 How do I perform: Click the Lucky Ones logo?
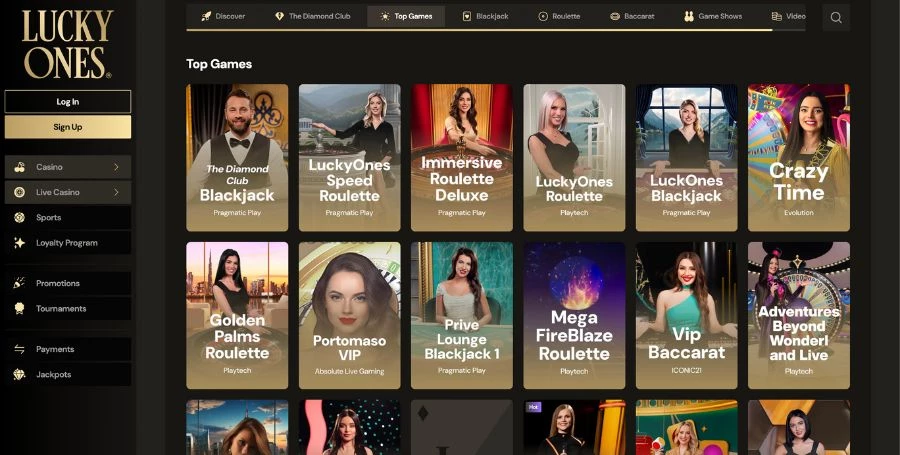tap(67, 44)
